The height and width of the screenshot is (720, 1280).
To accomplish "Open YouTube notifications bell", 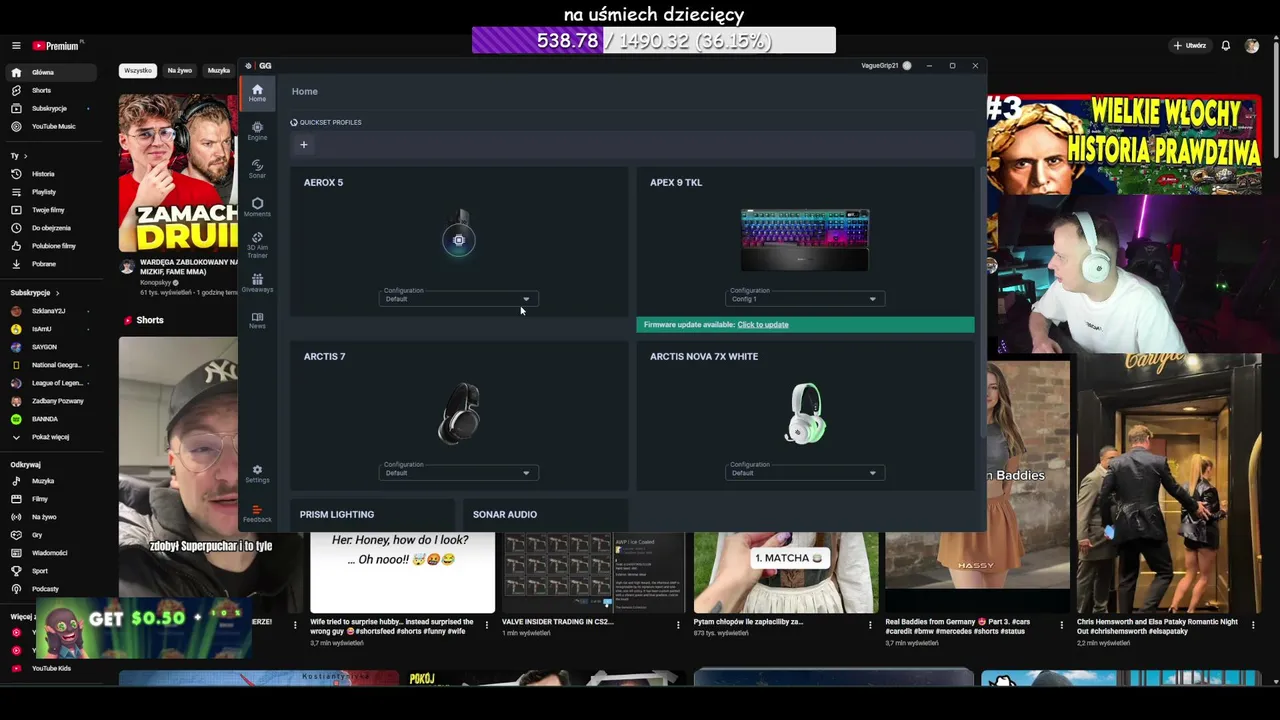I will [x=1225, y=46].
